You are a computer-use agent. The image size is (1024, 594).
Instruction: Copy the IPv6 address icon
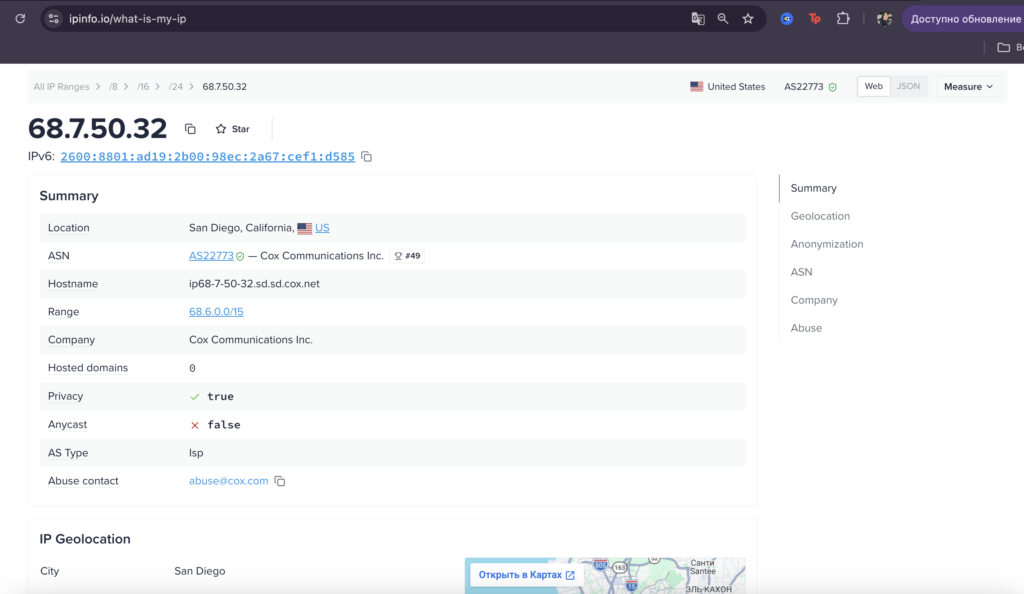click(x=366, y=157)
